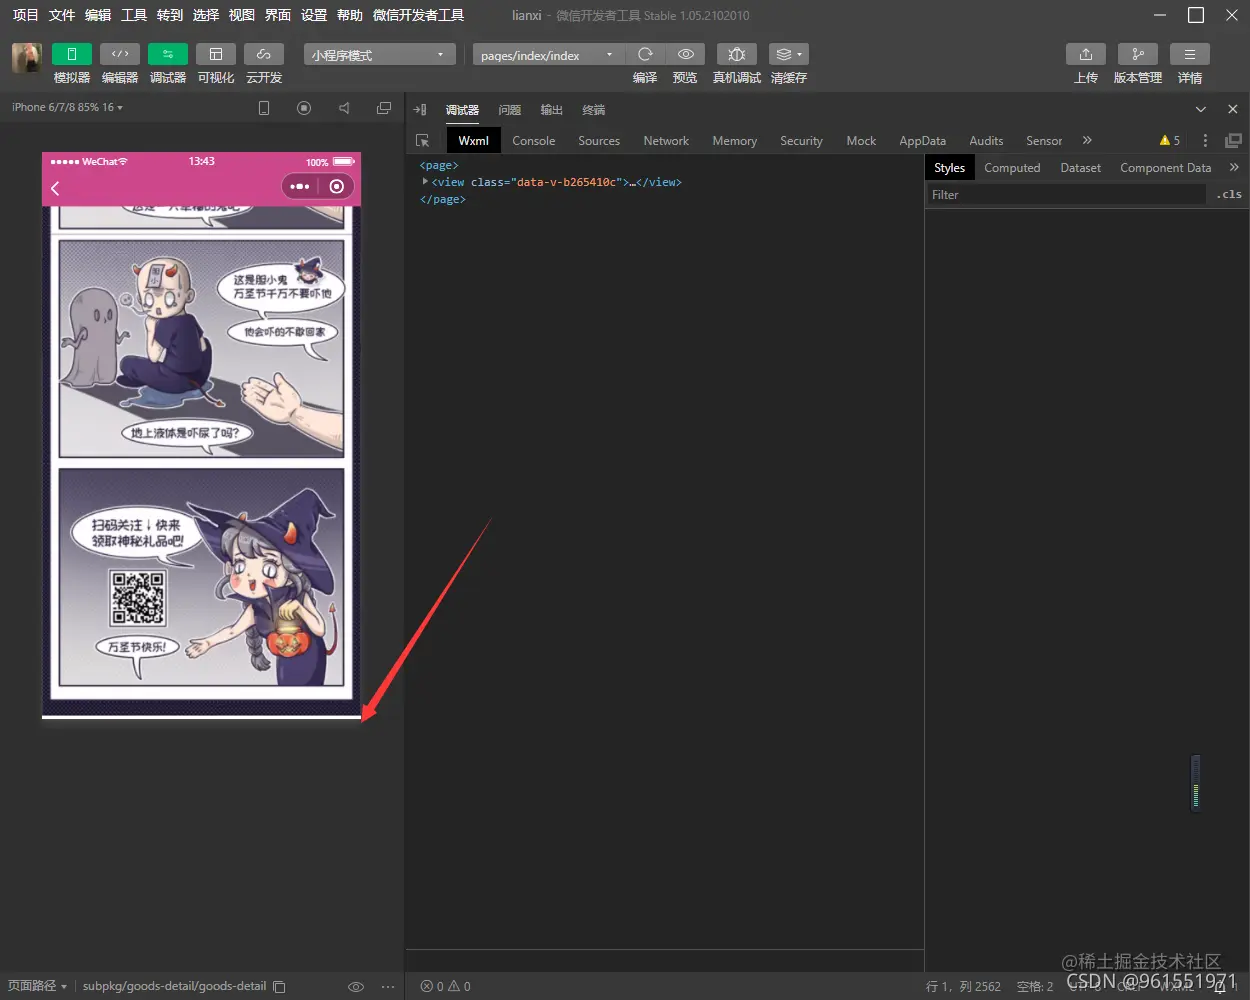1250x1000 pixels.
Task: Switch to the 调试器 tab
Action: pyautogui.click(x=462, y=110)
